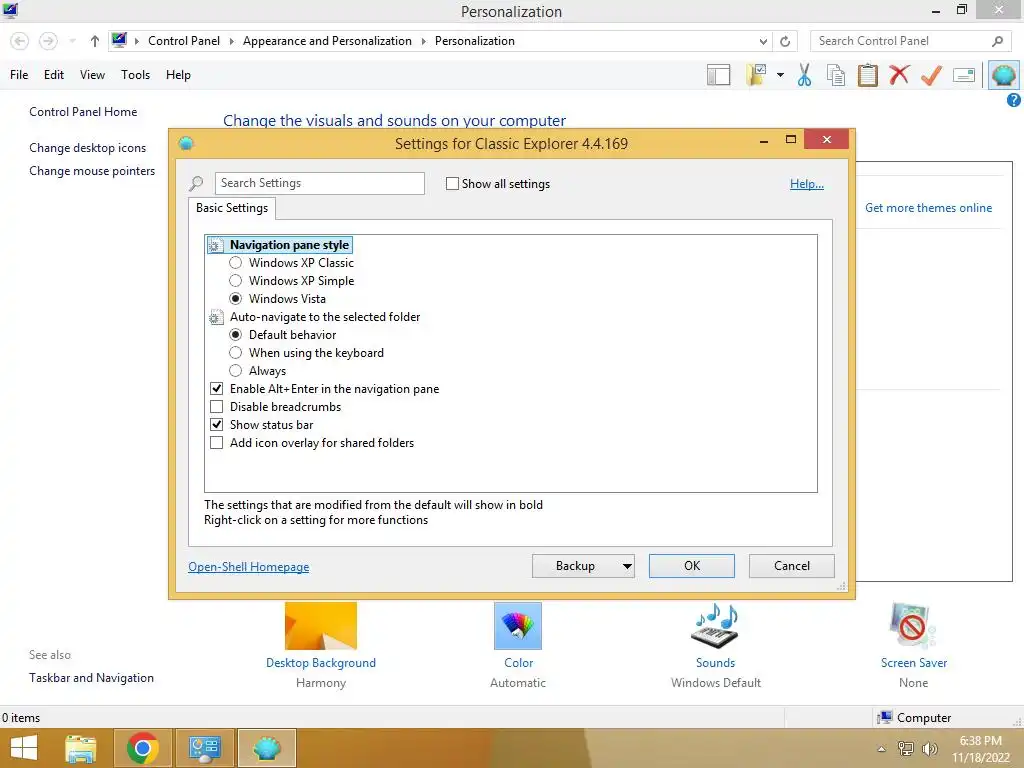1024x768 pixels.
Task: Show hidden tray icons arrow
Action: (x=881, y=749)
